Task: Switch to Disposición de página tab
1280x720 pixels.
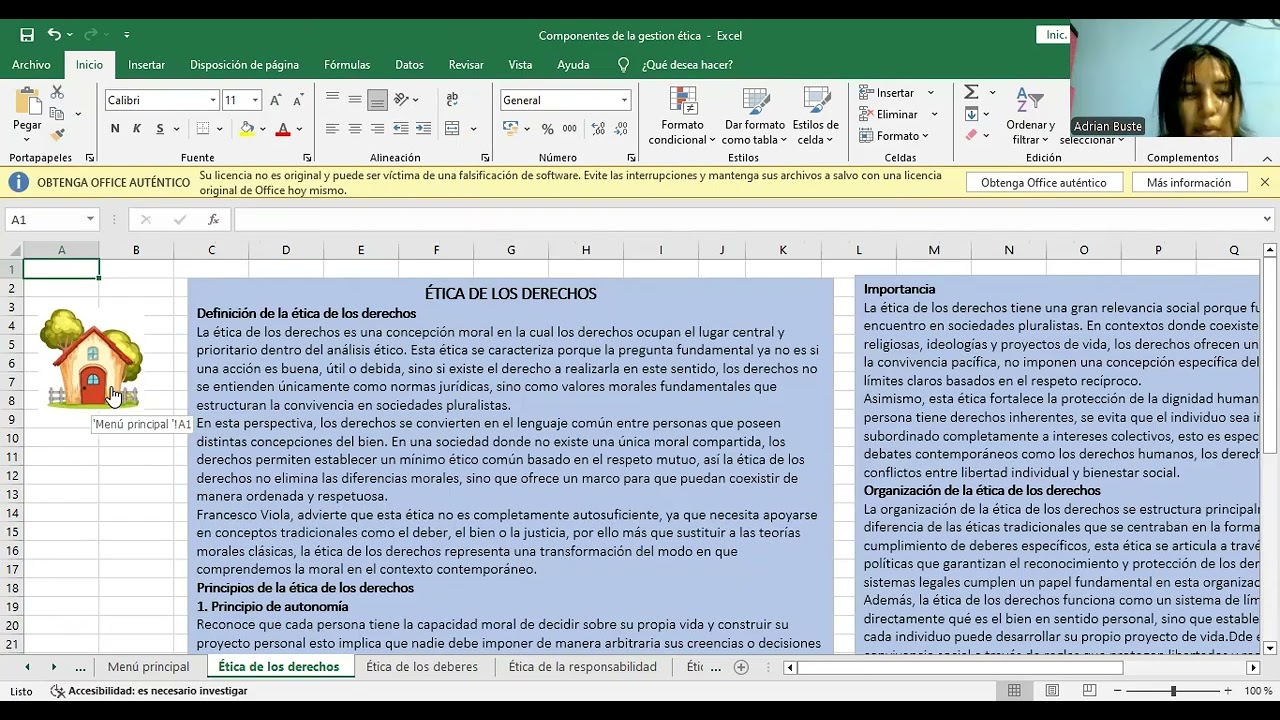Action: click(244, 65)
